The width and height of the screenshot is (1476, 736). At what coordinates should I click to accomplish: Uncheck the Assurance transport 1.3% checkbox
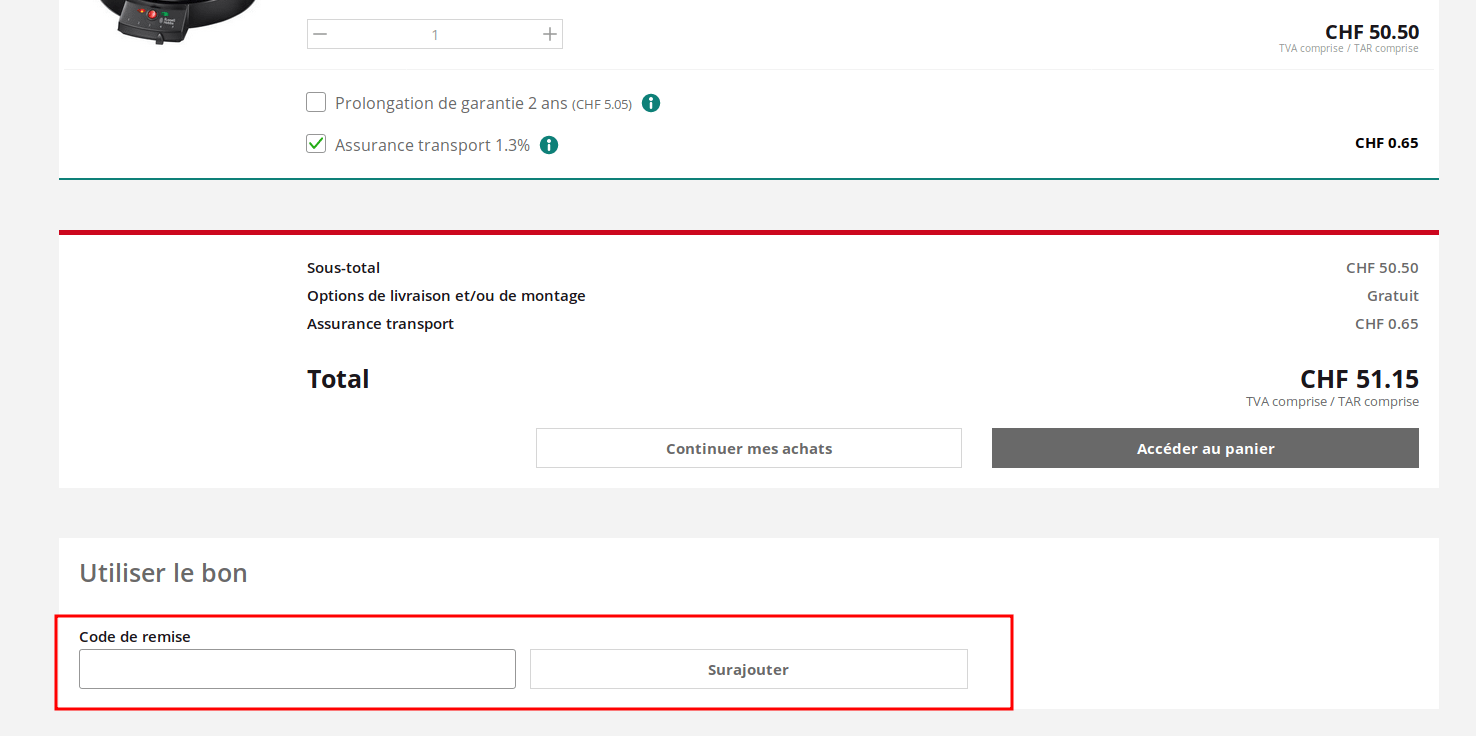click(x=316, y=144)
